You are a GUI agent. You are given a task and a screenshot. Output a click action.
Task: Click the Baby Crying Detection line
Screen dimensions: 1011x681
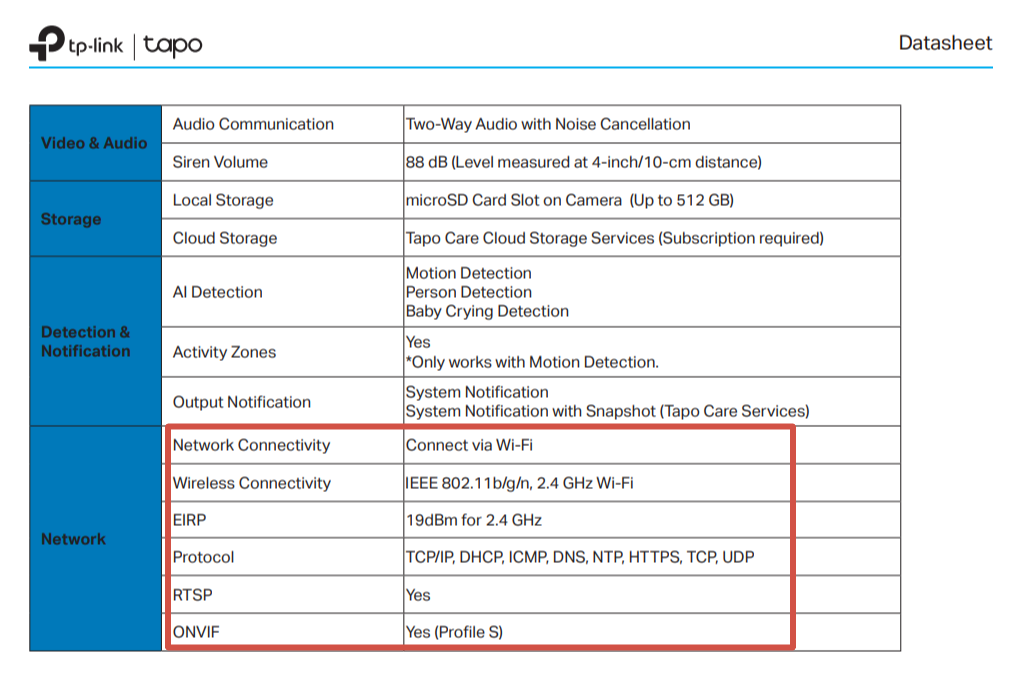(487, 311)
